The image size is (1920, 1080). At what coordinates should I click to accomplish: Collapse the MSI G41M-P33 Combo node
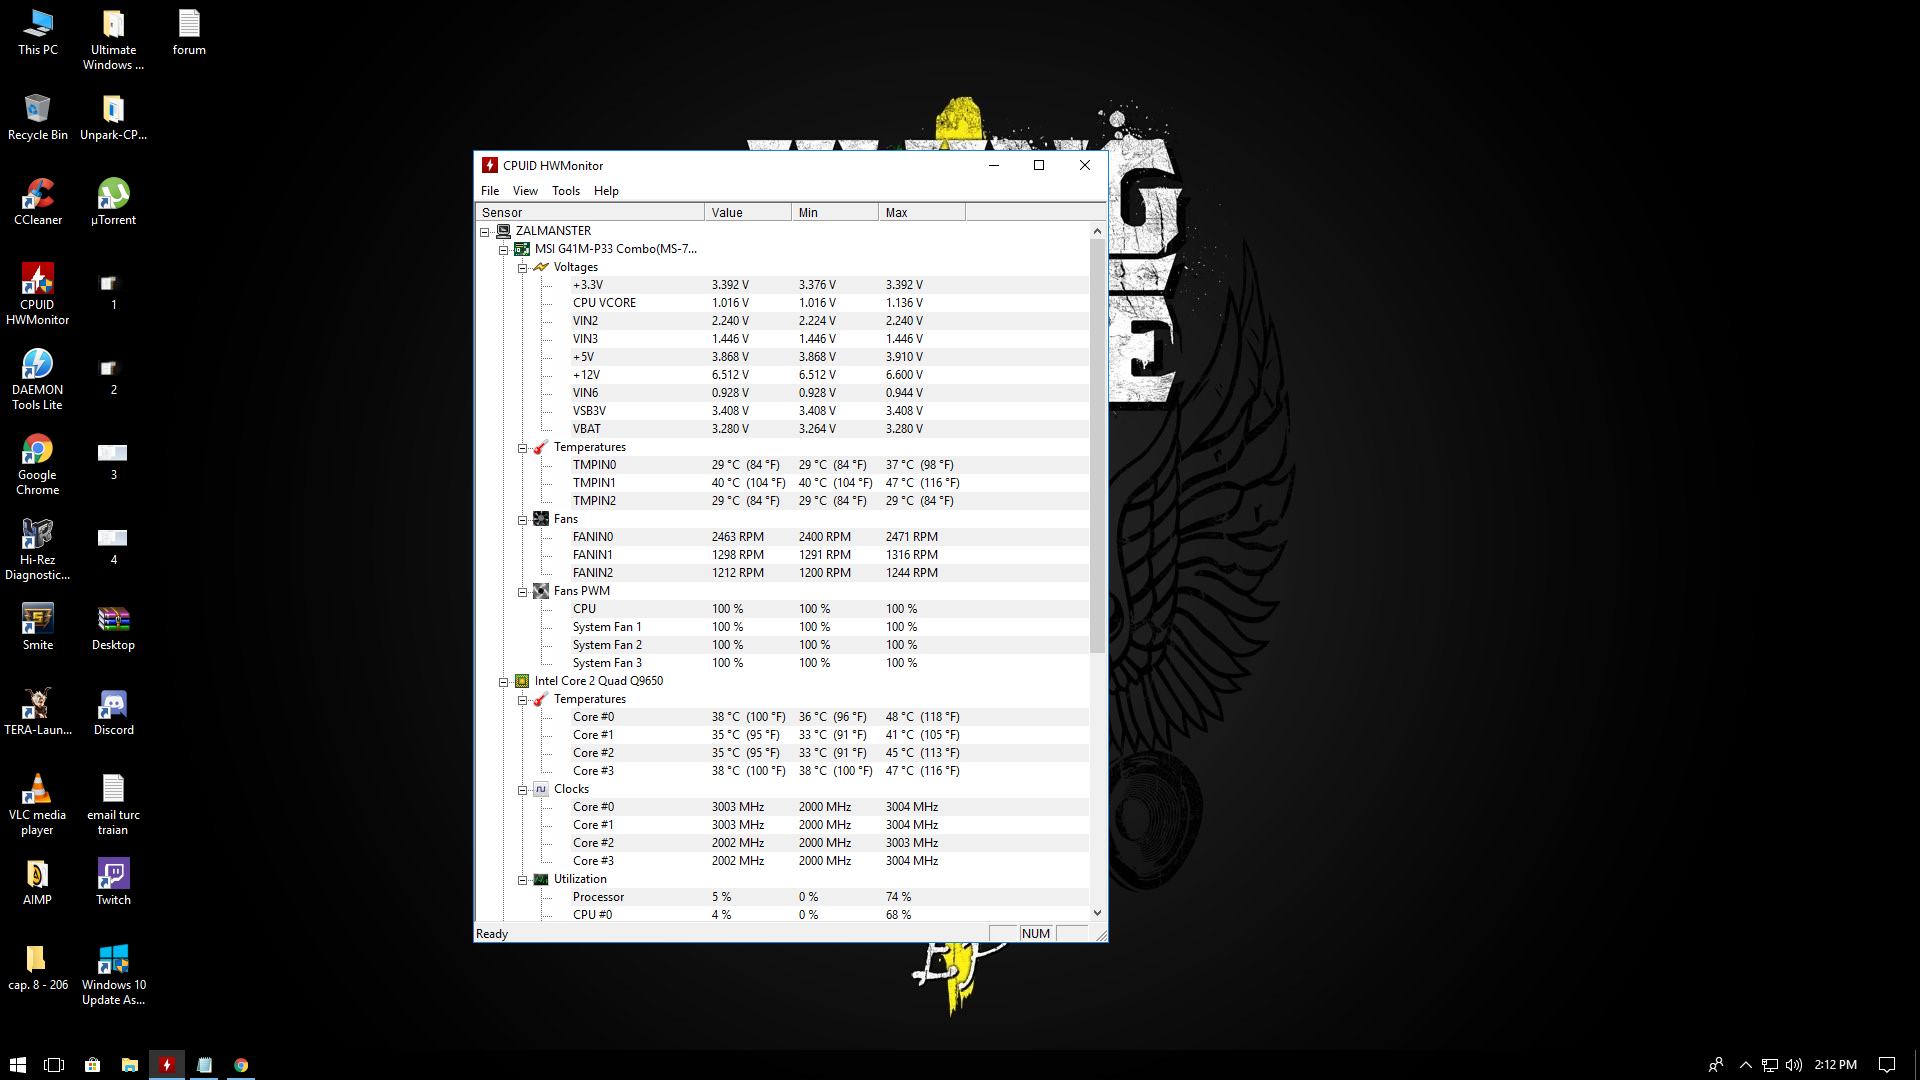(x=504, y=250)
